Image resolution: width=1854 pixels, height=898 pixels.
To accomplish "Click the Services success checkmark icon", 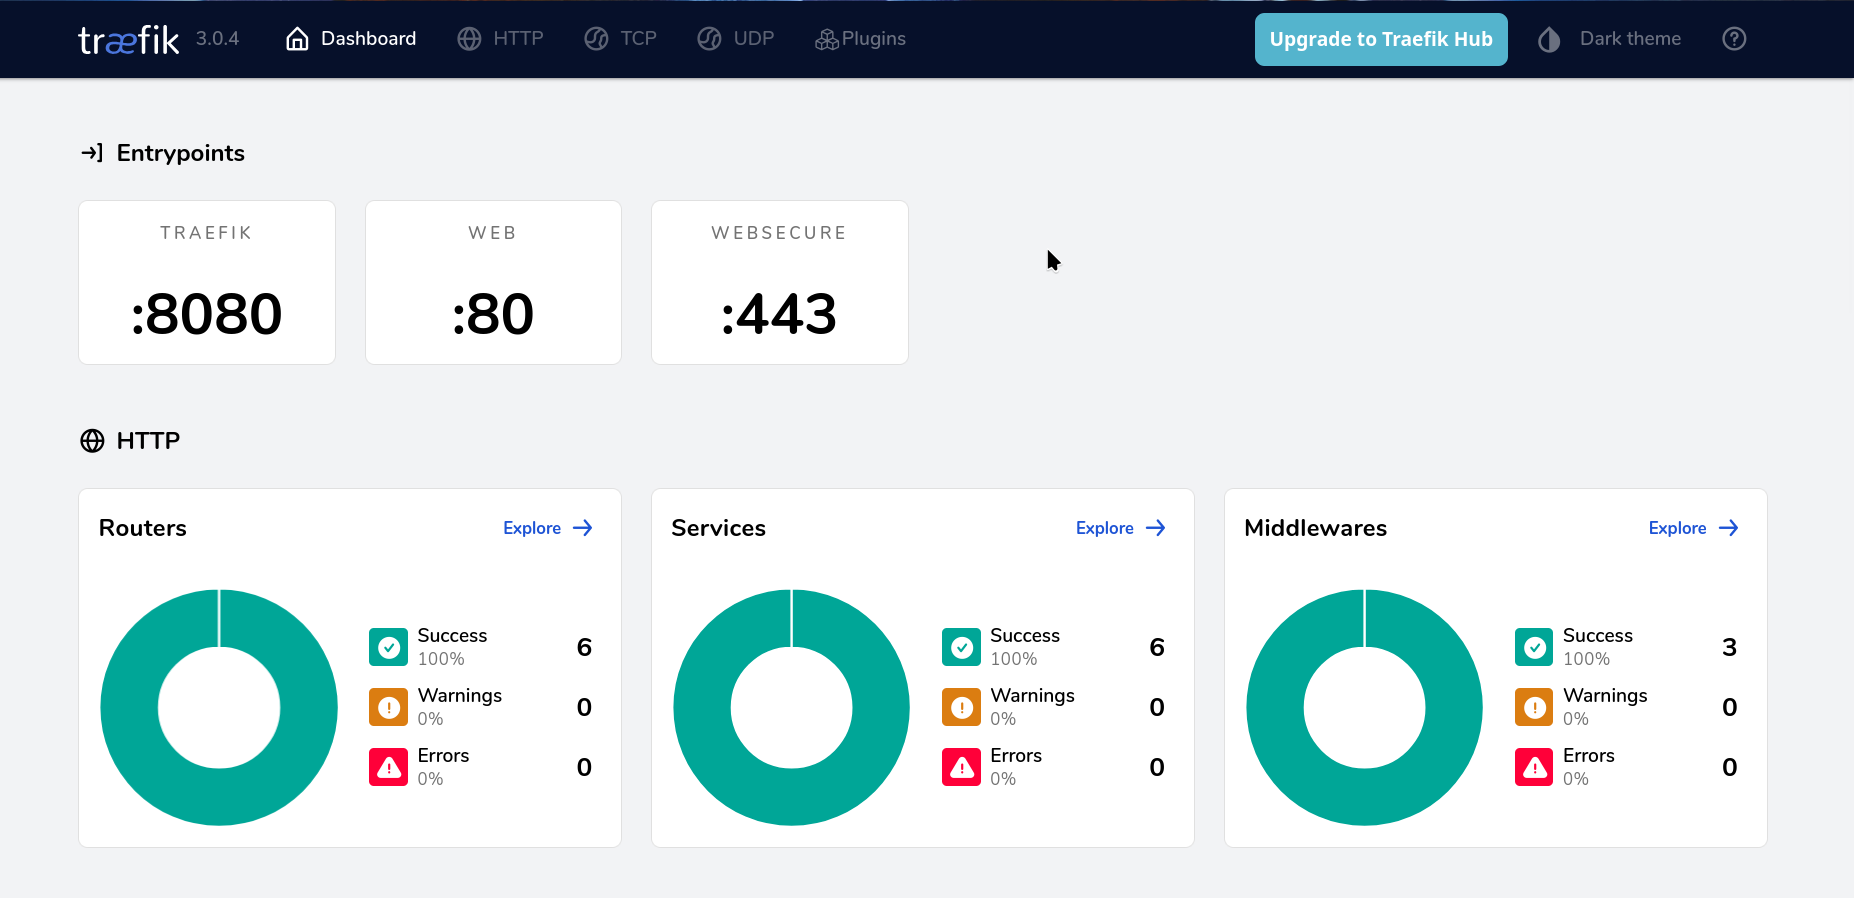I will pos(961,647).
